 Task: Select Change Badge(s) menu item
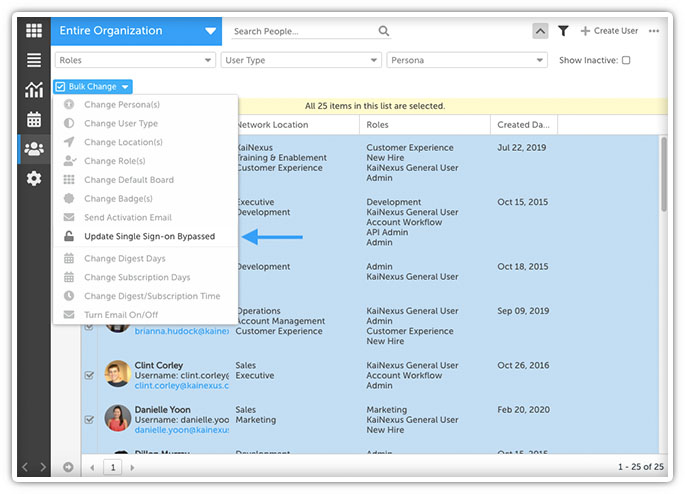145,198
